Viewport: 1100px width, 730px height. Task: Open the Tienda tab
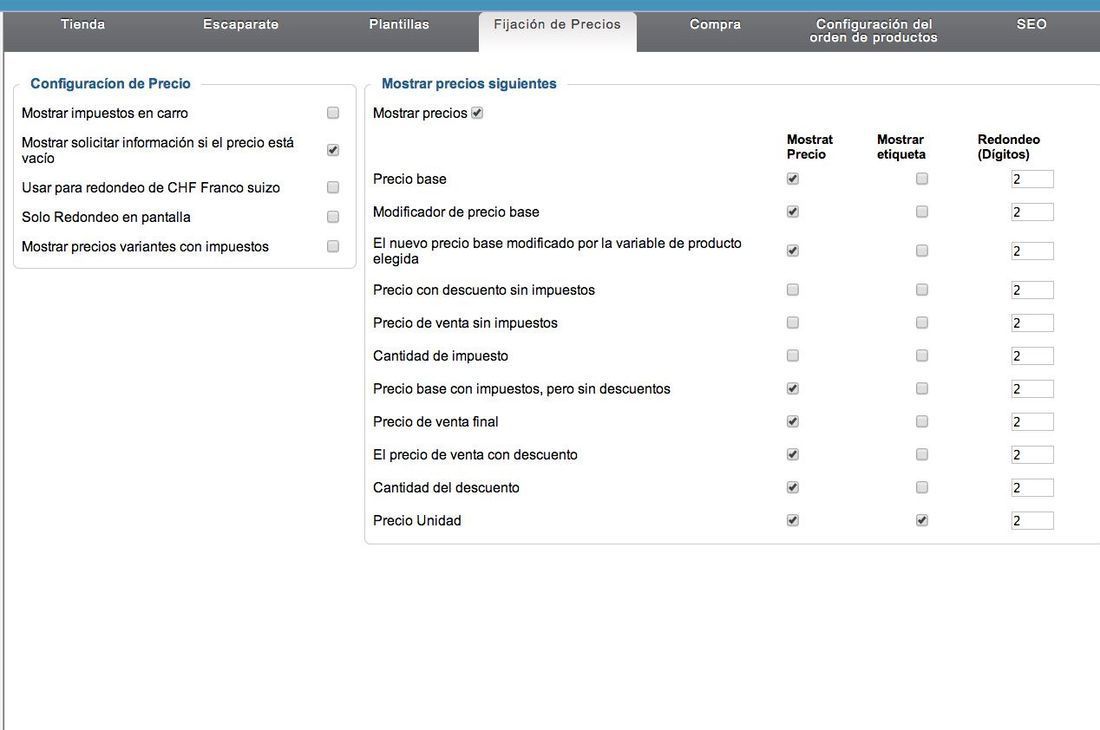click(83, 25)
